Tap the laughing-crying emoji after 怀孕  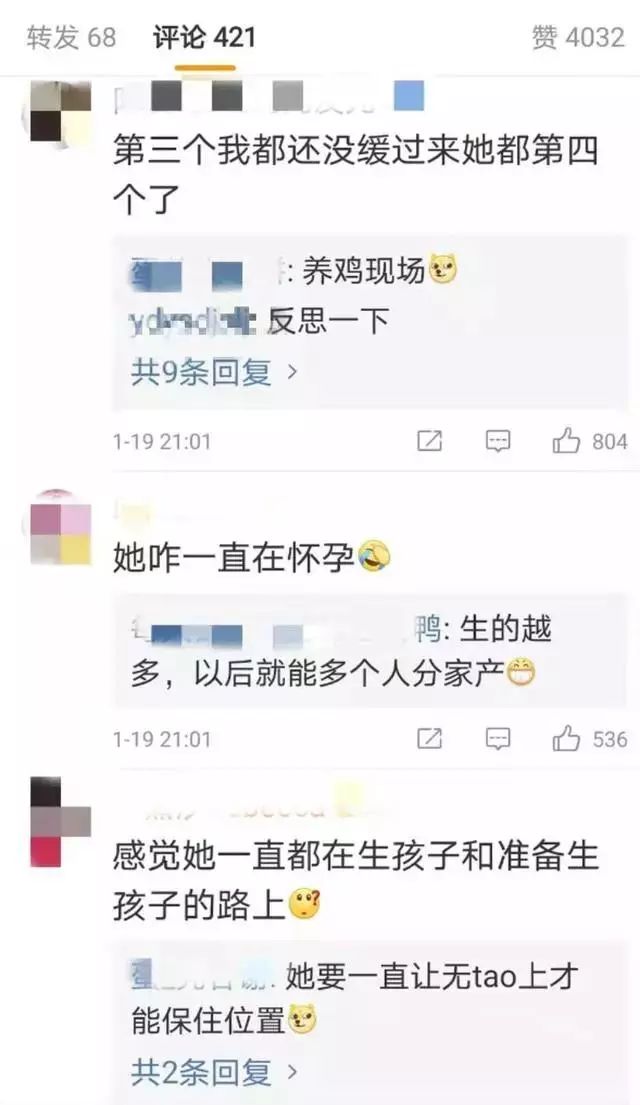[374, 557]
